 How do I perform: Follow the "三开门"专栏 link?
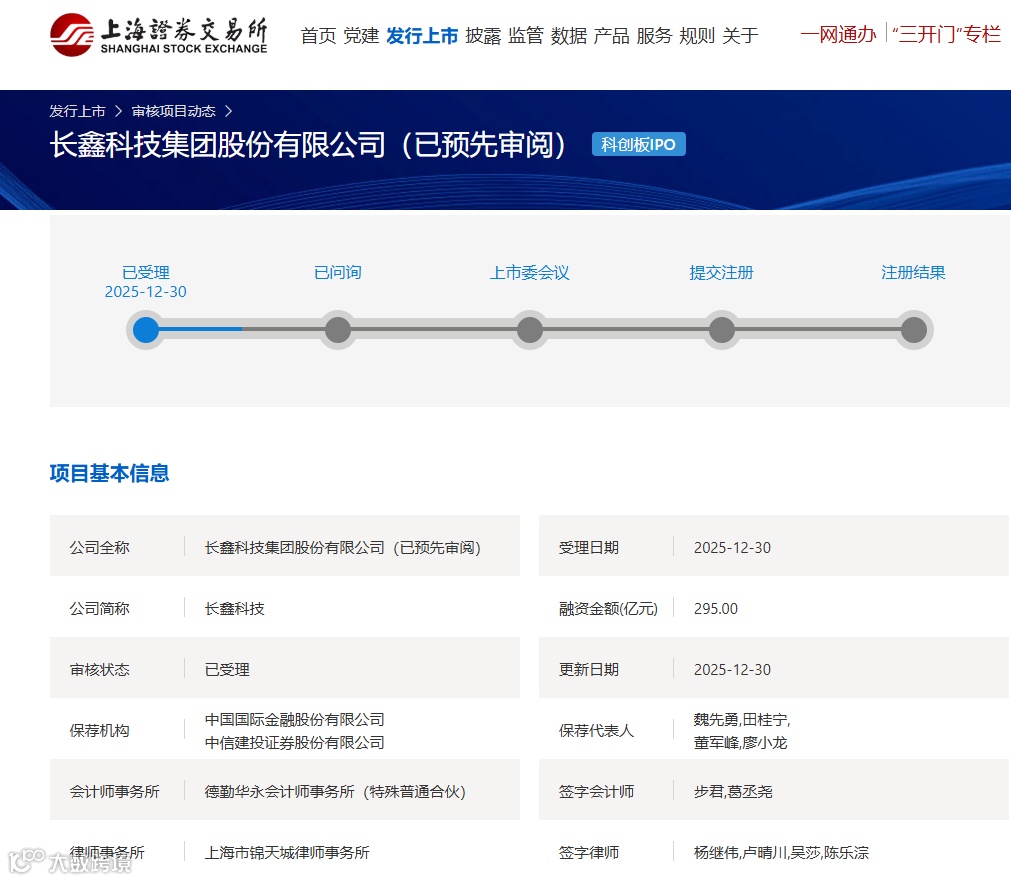pos(947,34)
